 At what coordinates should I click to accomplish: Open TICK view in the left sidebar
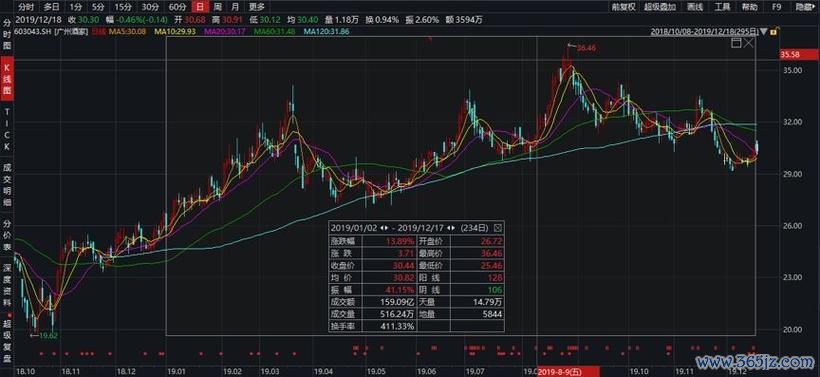click(x=7, y=130)
